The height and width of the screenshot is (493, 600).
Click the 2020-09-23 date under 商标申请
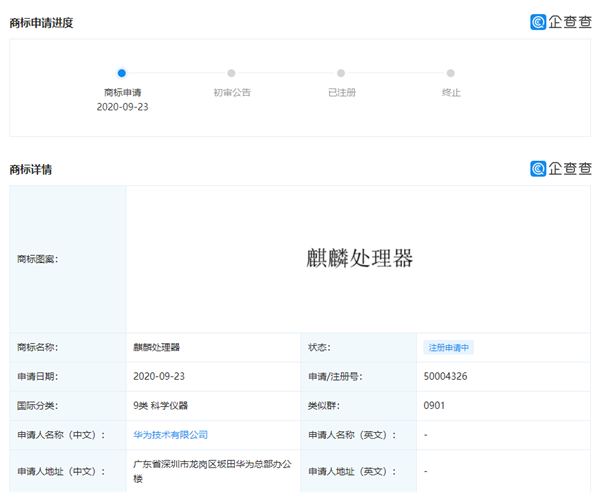tap(122, 107)
